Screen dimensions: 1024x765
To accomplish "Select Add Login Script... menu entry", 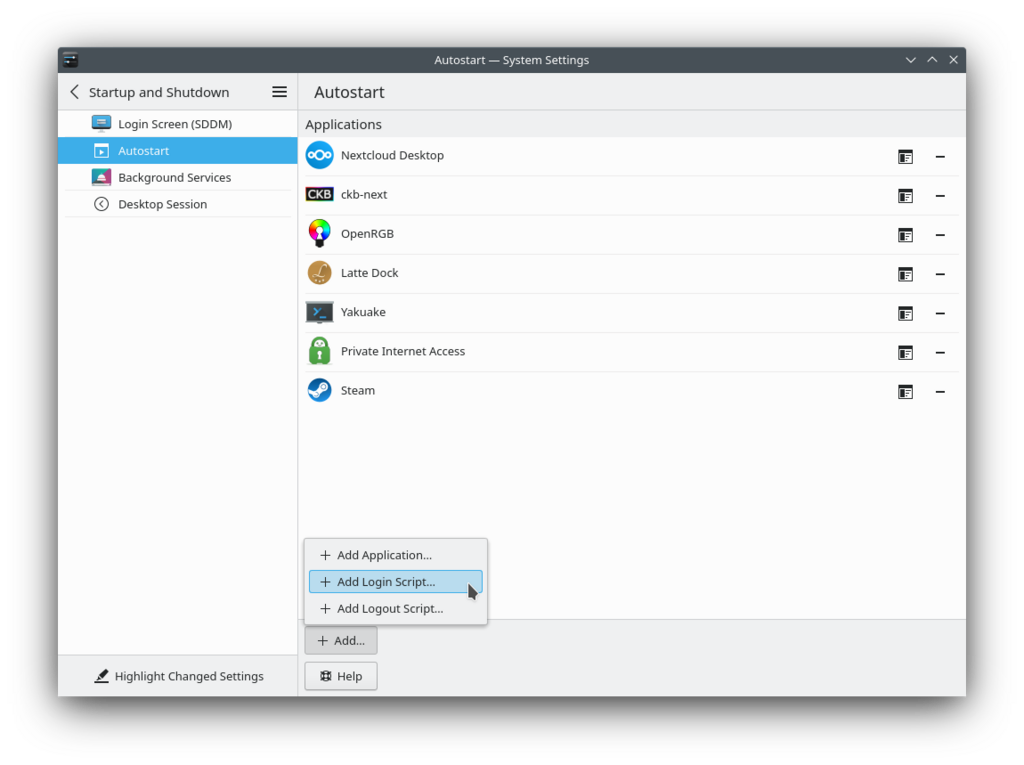I will 386,582.
